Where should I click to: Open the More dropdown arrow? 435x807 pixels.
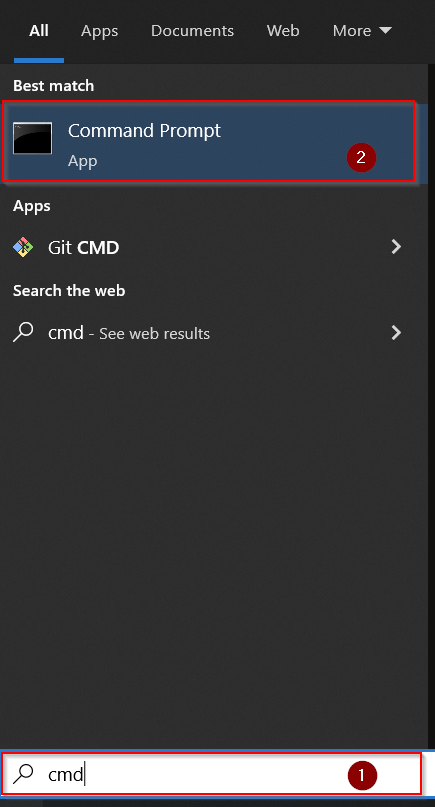click(x=385, y=30)
